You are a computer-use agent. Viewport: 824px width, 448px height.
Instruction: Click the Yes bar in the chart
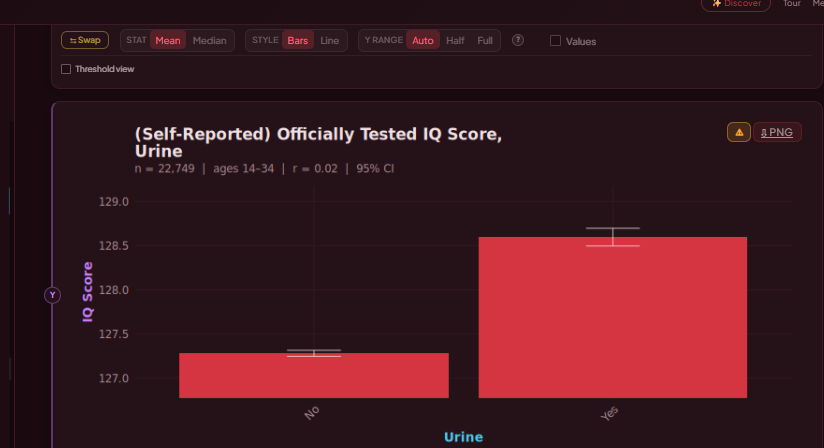613,317
